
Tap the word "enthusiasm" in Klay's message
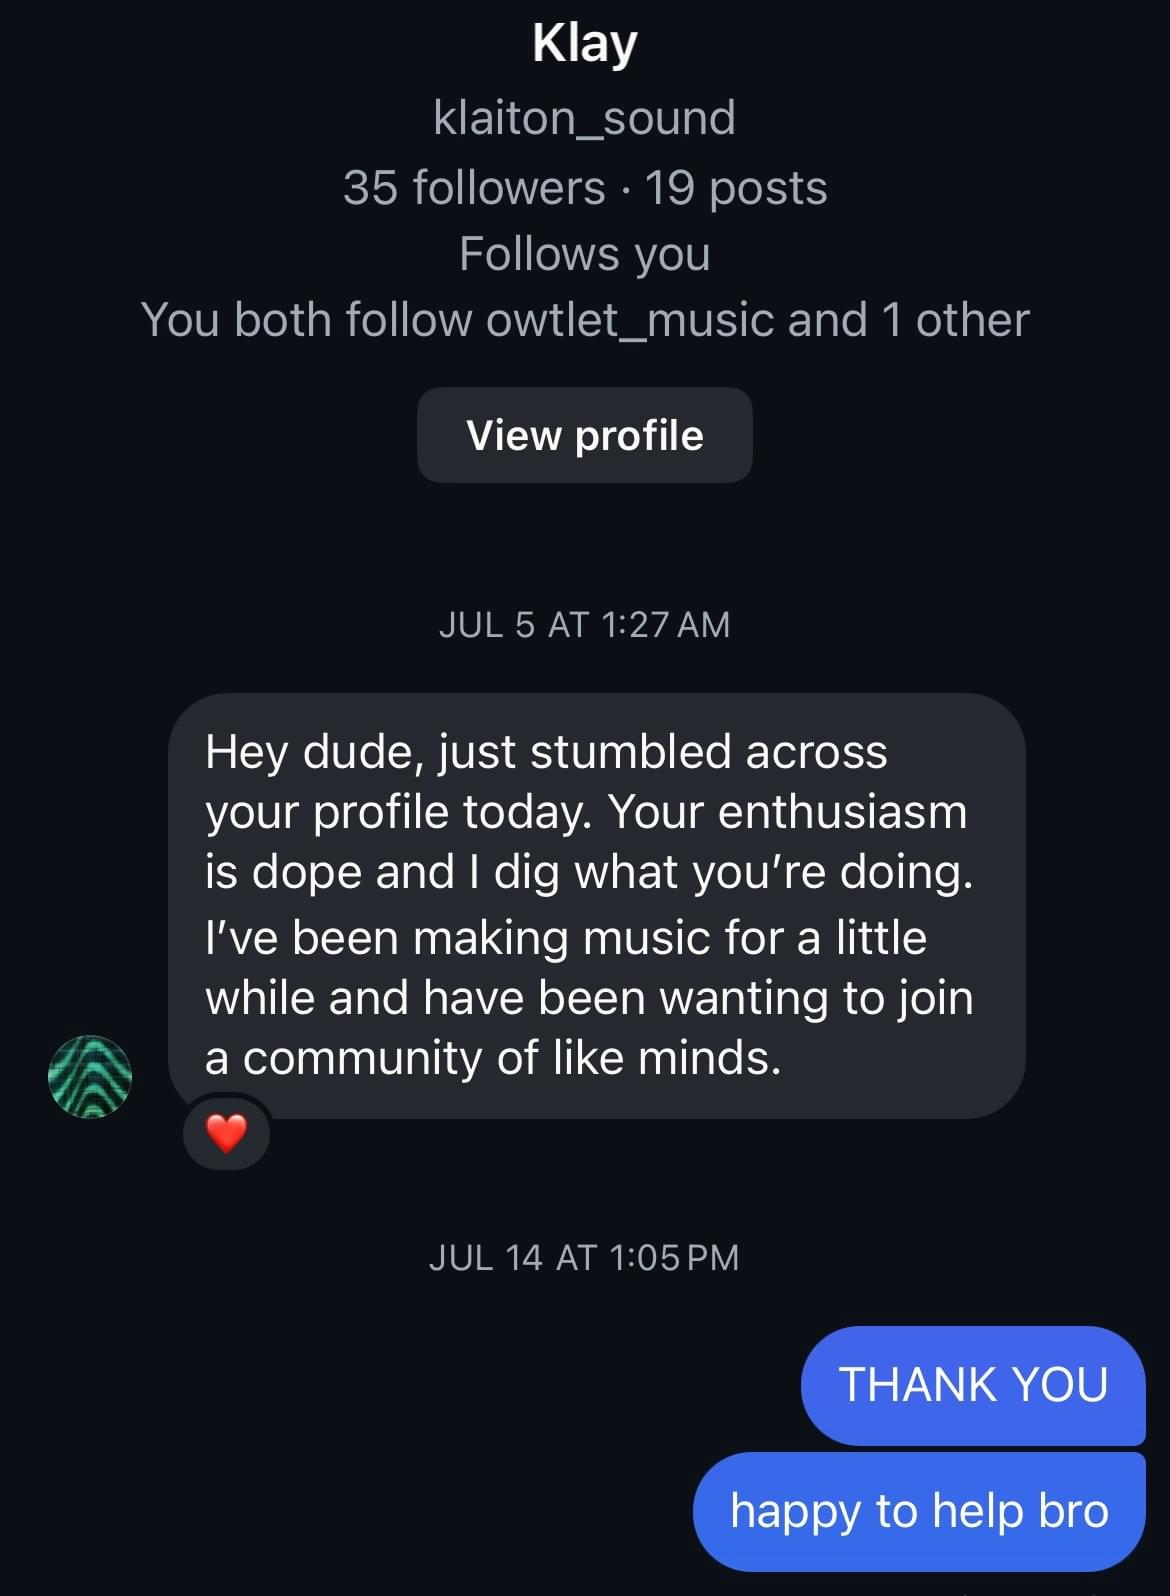(x=843, y=812)
